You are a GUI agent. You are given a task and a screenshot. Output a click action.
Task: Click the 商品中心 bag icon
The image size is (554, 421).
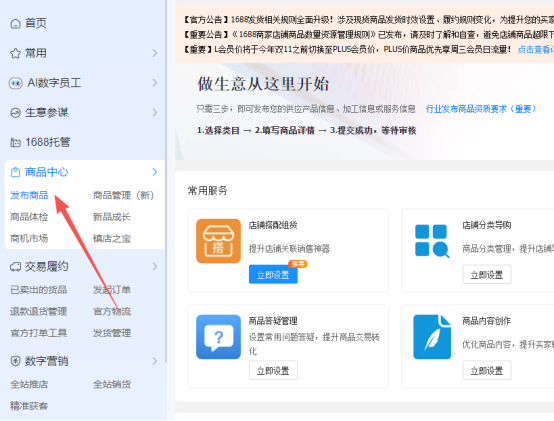point(16,172)
